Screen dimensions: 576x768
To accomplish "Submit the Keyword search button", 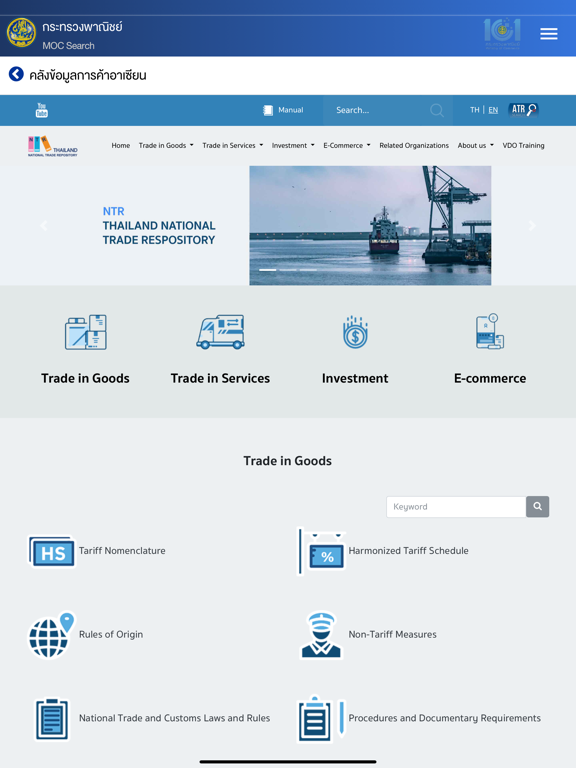I will [x=537, y=506].
